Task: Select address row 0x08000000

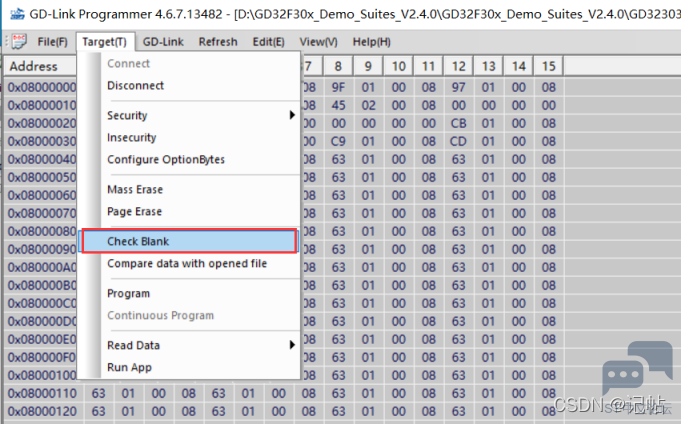Action: pyautogui.click(x=42, y=87)
